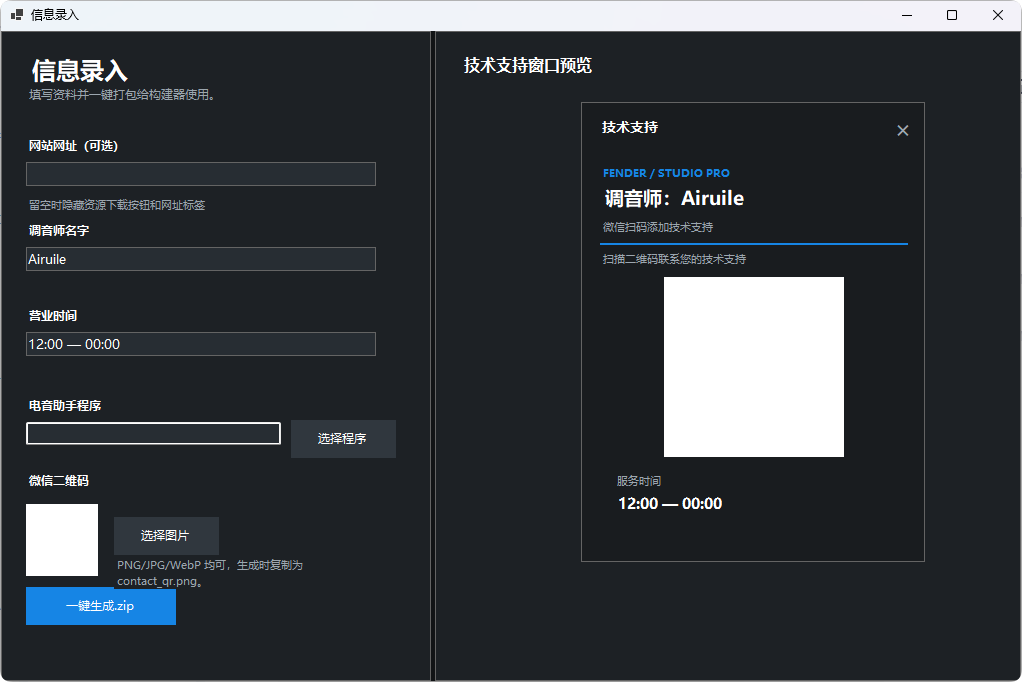
Task: Click the 微信二维码 label
Action: tap(59, 481)
